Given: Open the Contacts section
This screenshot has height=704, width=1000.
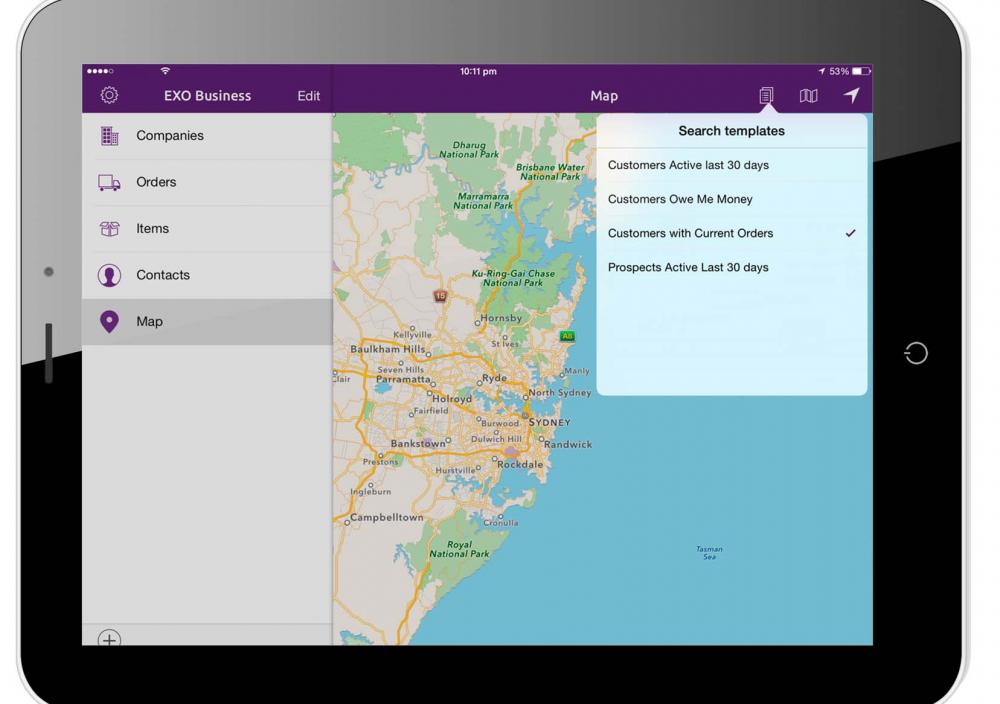Looking at the screenshot, I should tap(207, 275).
